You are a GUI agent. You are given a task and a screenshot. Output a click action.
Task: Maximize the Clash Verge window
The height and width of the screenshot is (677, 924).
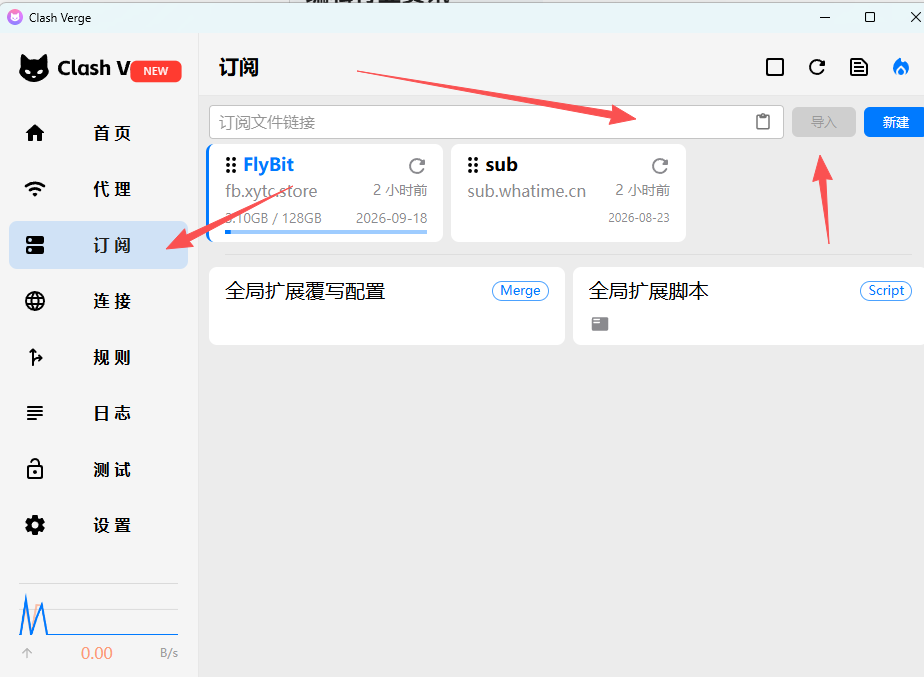870,17
